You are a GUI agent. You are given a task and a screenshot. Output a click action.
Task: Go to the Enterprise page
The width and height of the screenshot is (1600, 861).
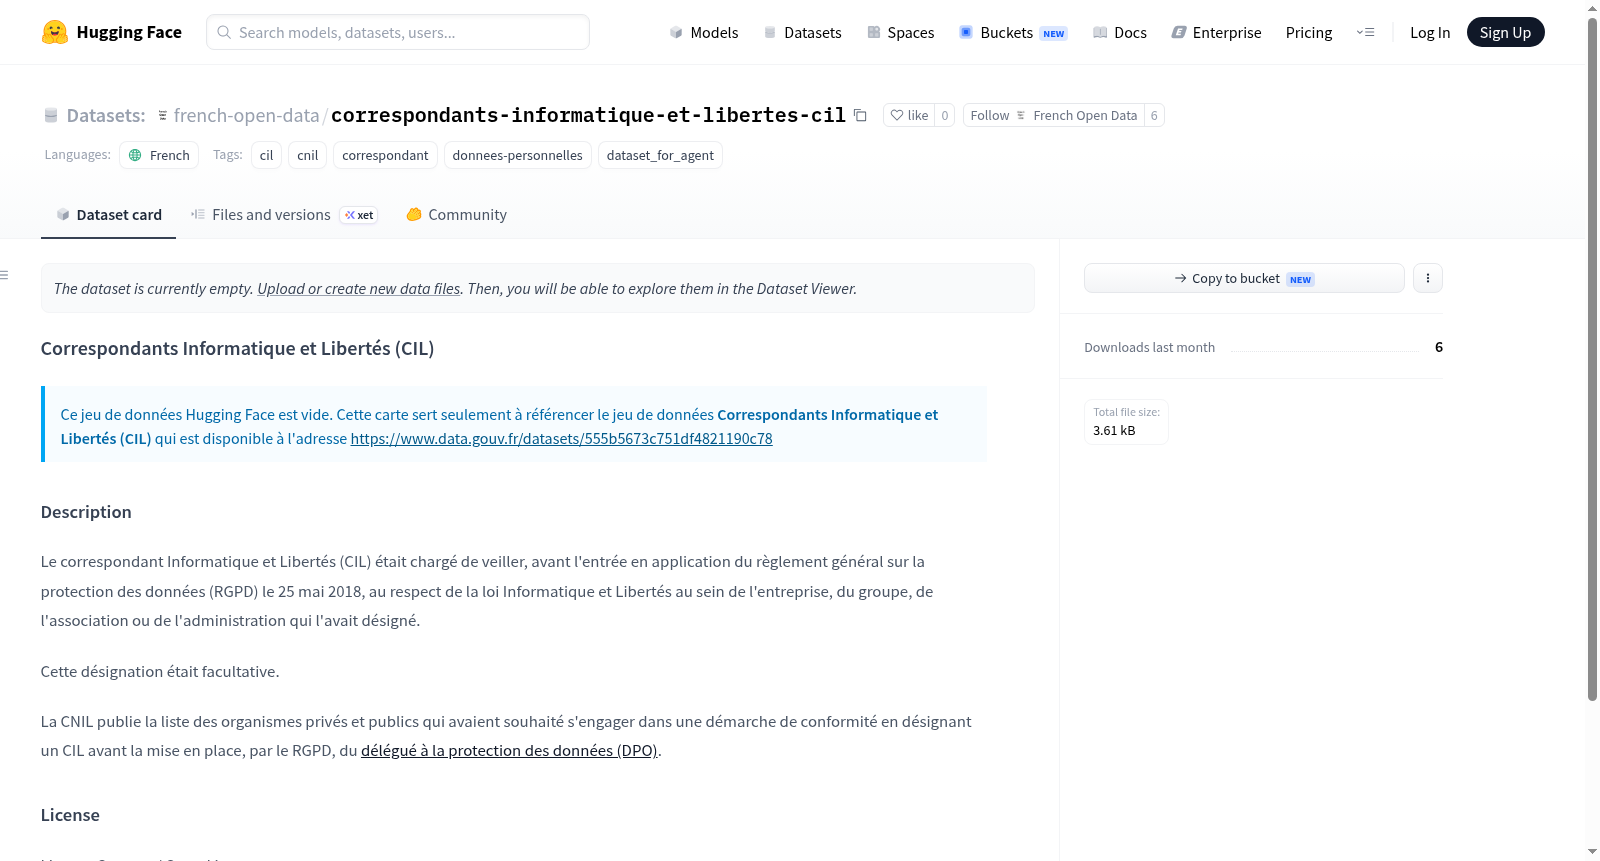tap(1216, 32)
